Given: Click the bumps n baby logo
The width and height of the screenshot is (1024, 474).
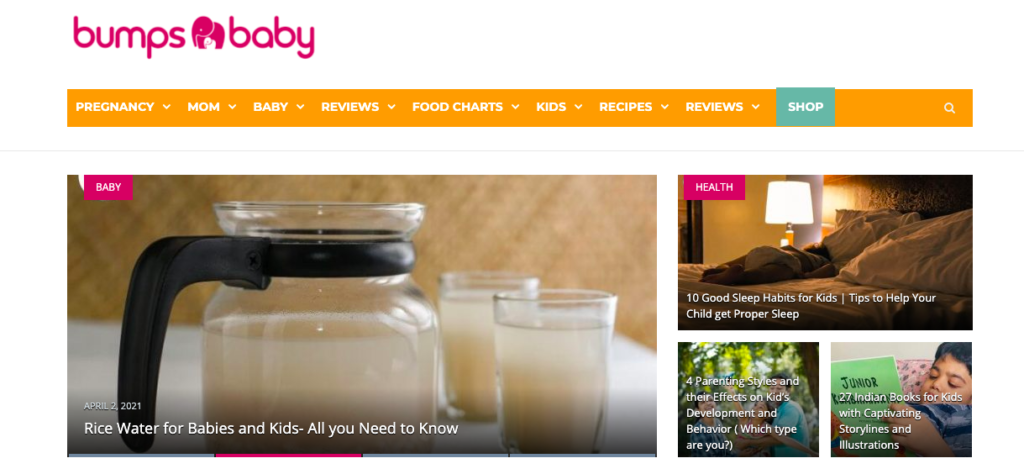Looking at the screenshot, I should 194,36.
